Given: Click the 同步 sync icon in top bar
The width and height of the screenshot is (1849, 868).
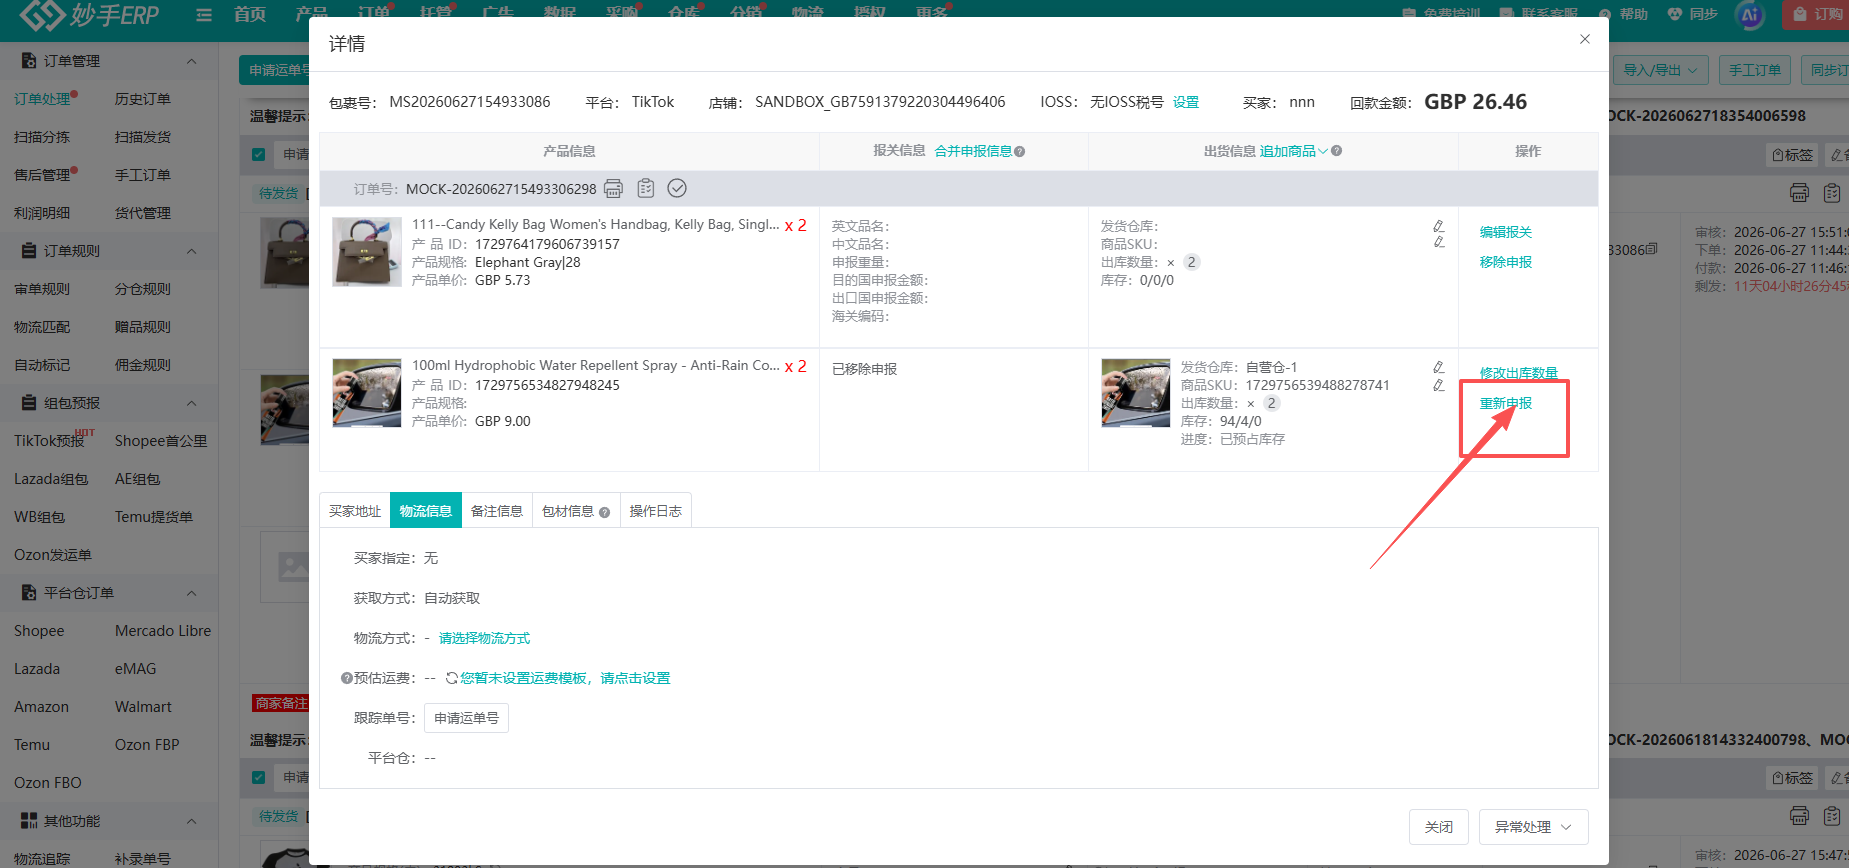Looking at the screenshot, I should point(1675,14).
